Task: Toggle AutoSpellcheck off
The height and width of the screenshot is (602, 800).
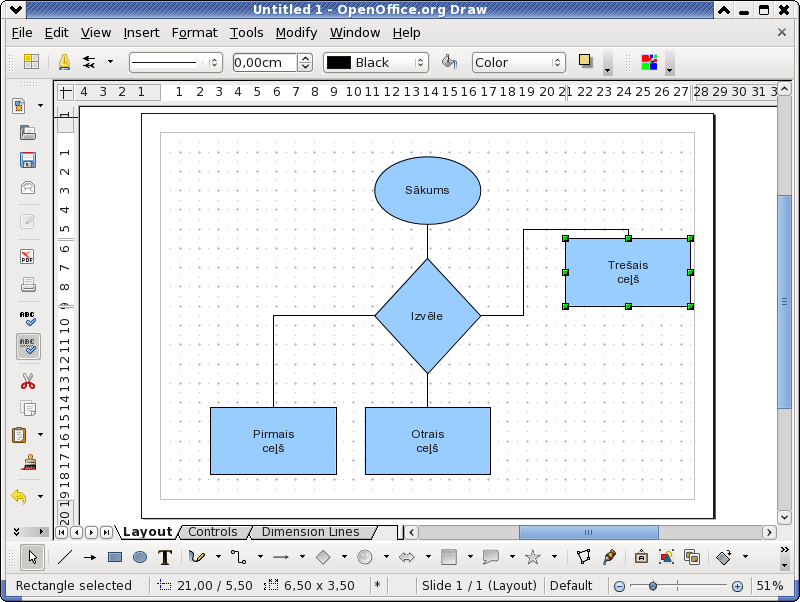Action: 28,346
